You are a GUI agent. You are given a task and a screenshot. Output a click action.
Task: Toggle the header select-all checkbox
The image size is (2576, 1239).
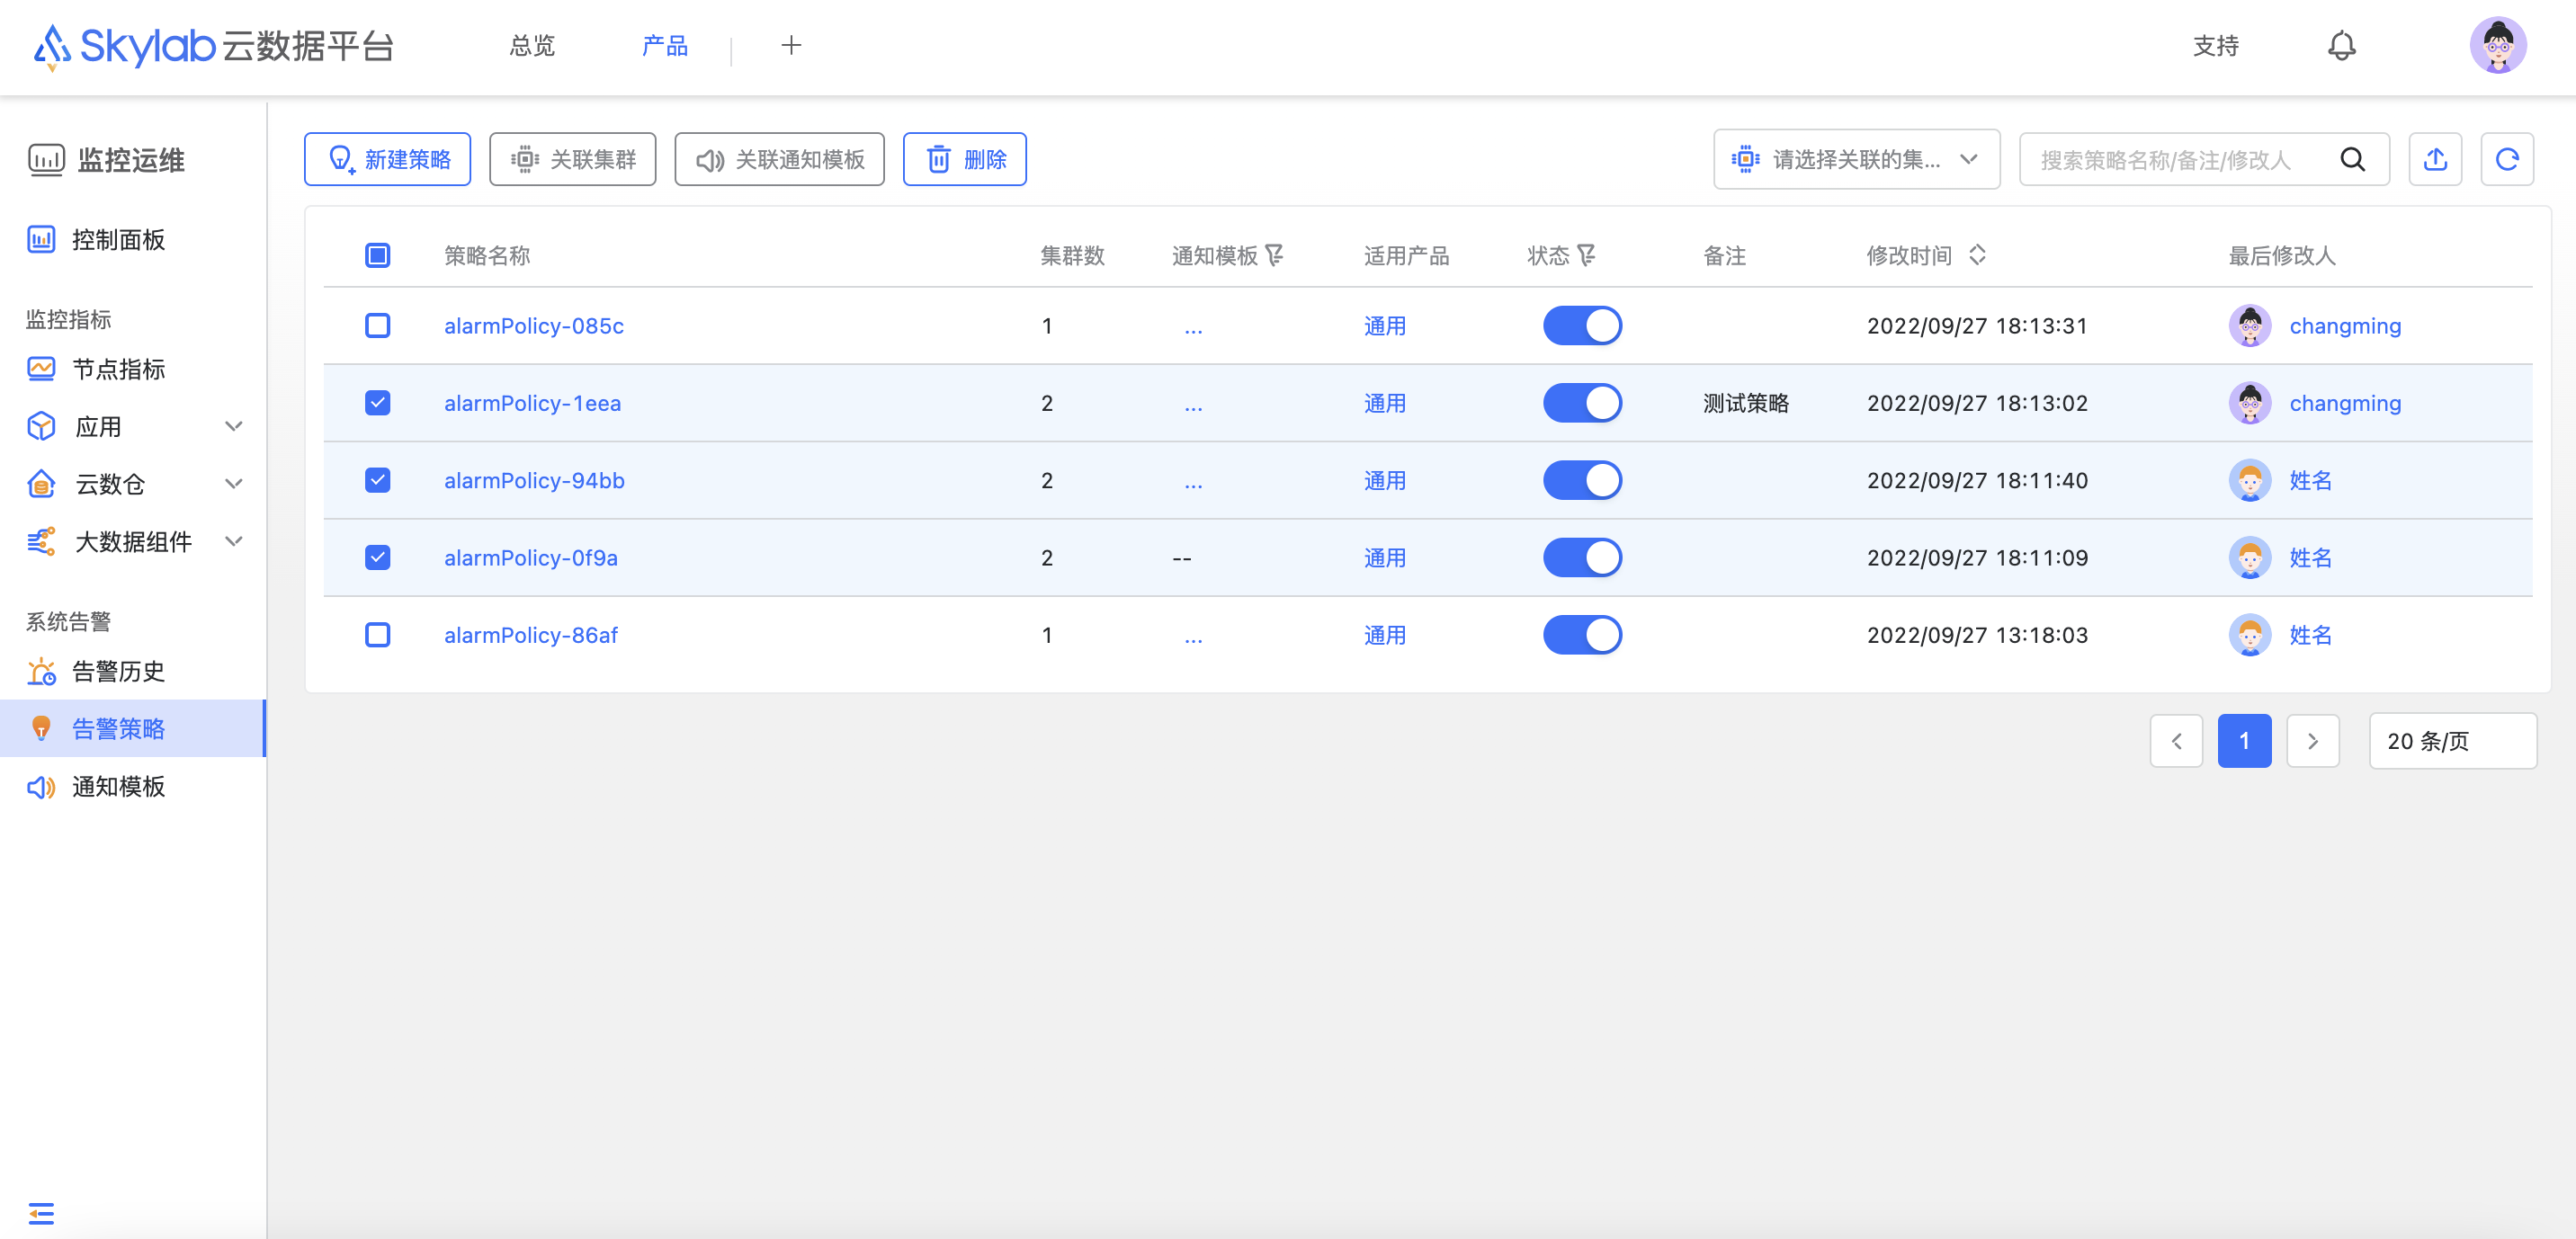[x=377, y=255]
